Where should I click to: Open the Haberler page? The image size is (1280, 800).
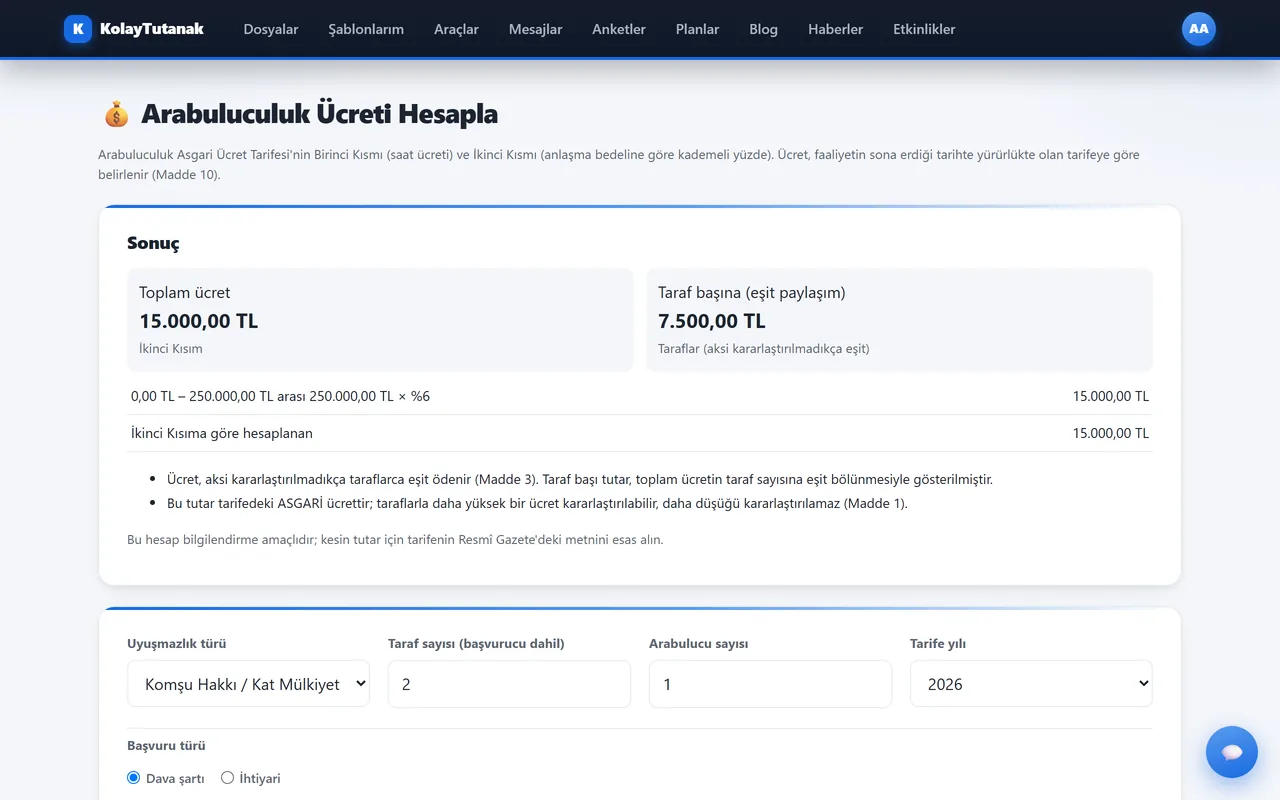(x=835, y=29)
